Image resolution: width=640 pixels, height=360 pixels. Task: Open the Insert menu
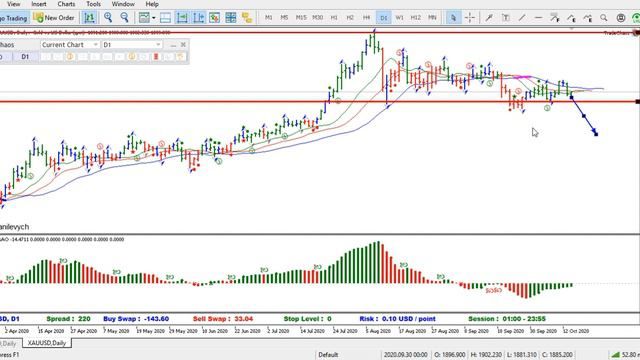(x=39, y=4)
